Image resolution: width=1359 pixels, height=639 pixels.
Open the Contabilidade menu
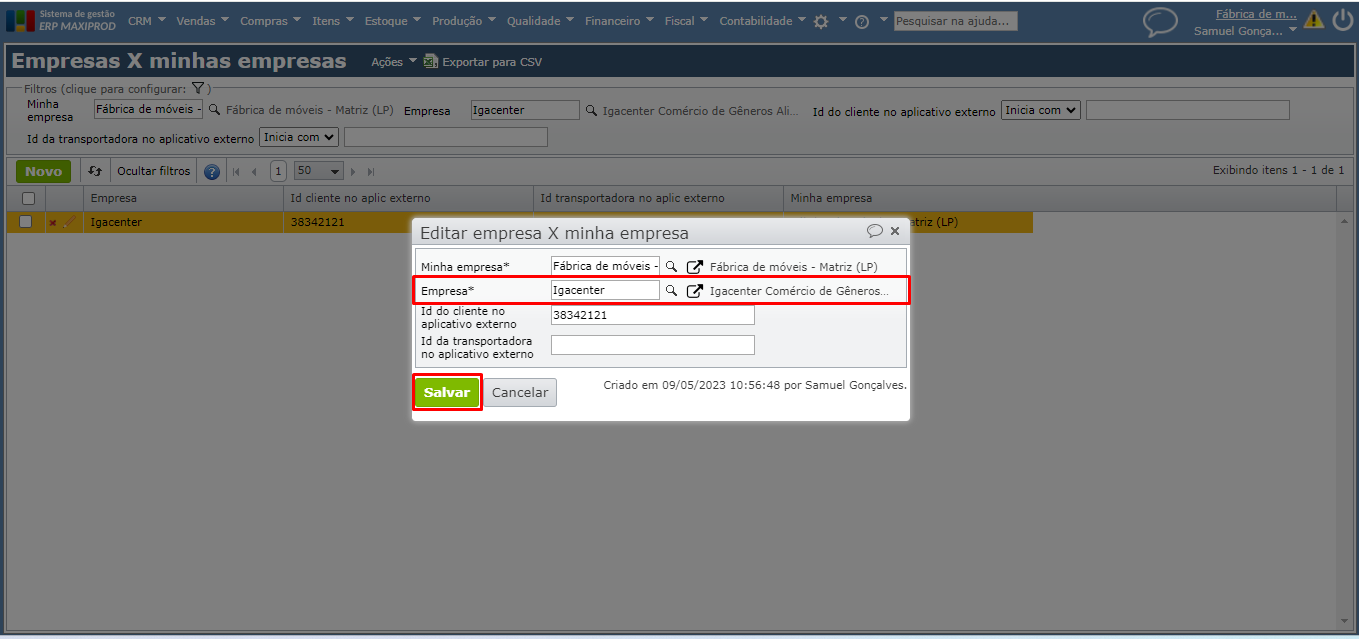pyautogui.click(x=762, y=21)
